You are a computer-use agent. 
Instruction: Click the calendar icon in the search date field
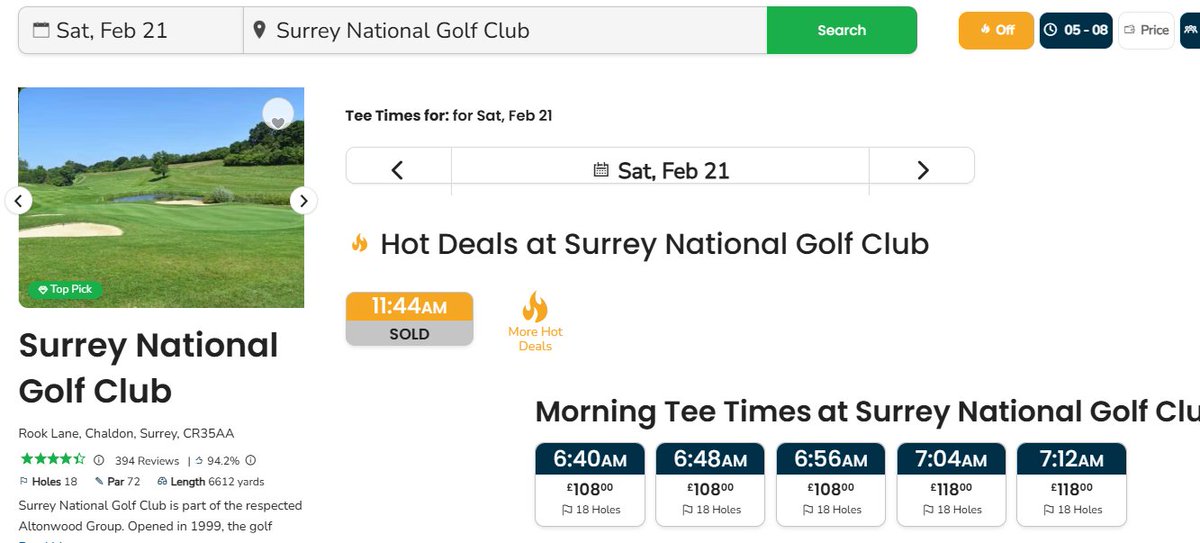(41, 30)
